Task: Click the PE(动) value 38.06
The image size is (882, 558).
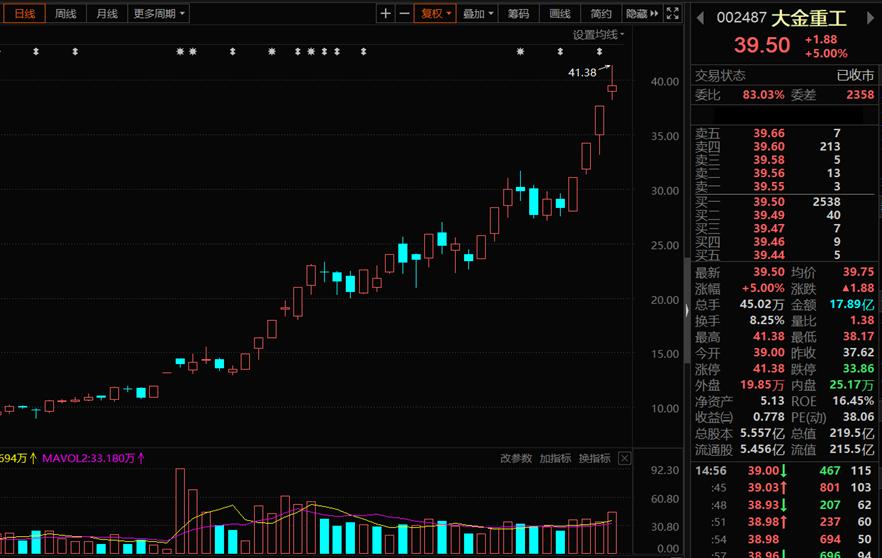Action: tap(858, 417)
